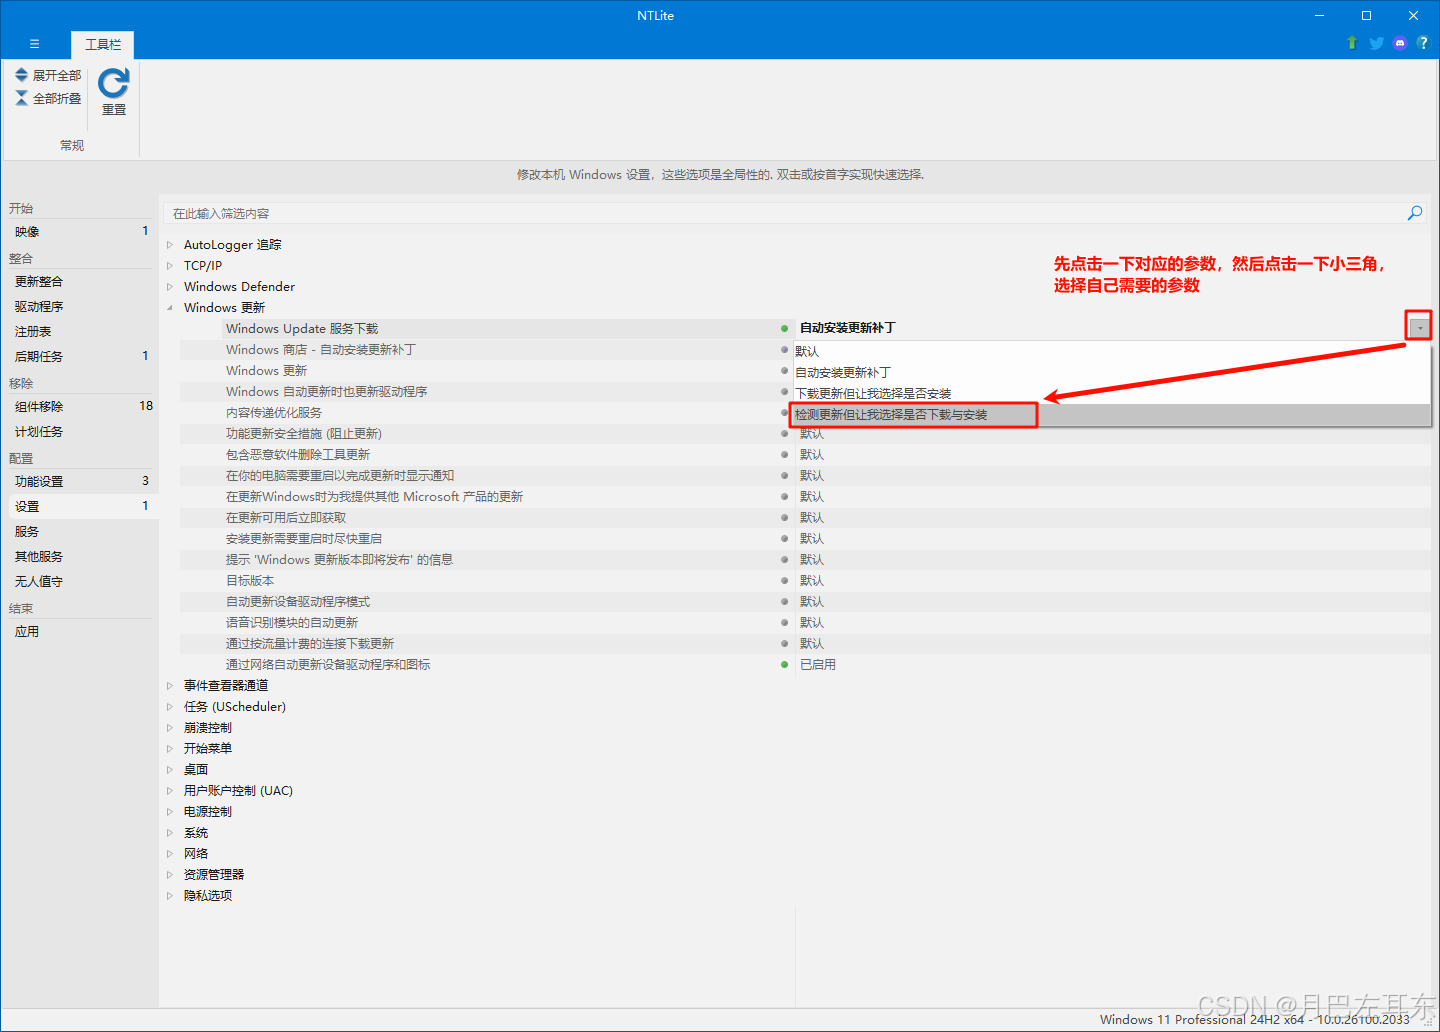The image size is (1440, 1032).
Task: Open the 工具栏 tab
Action: pos(103,45)
